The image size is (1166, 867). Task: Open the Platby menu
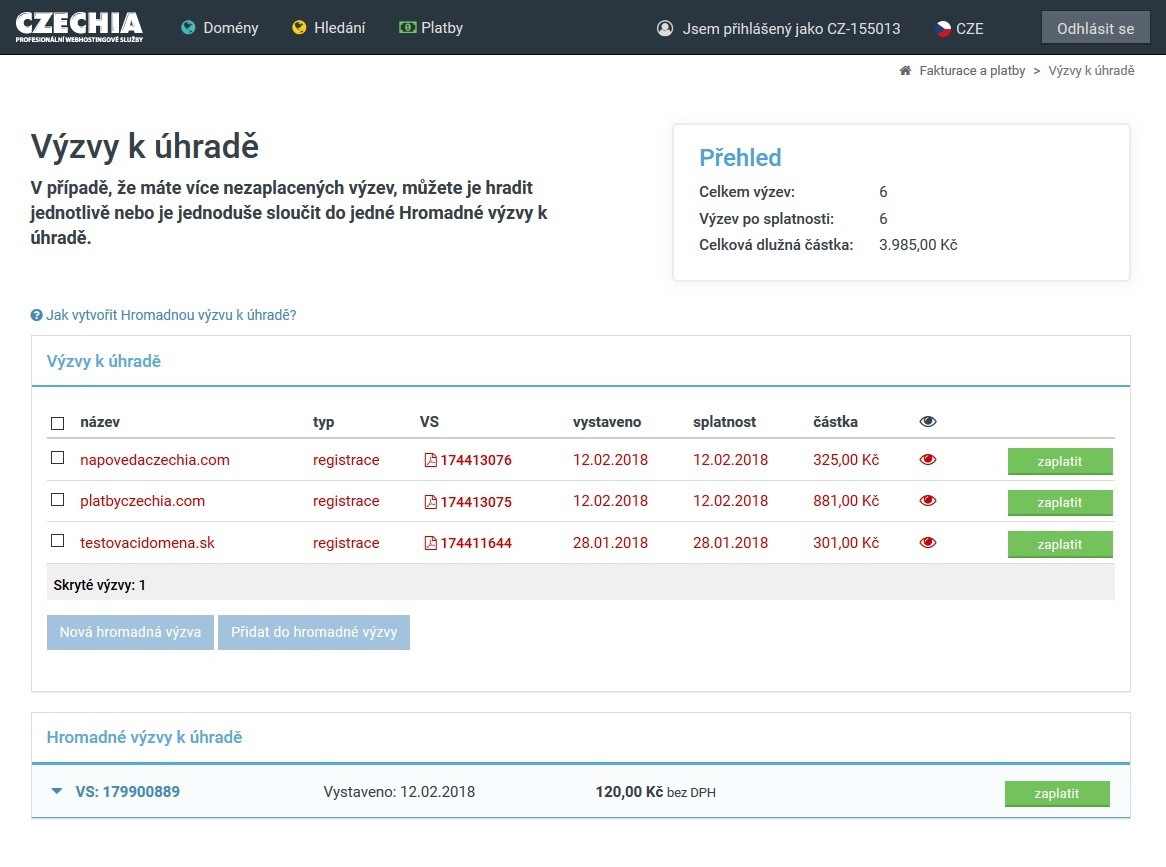pyautogui.click(x=431, y=28)
